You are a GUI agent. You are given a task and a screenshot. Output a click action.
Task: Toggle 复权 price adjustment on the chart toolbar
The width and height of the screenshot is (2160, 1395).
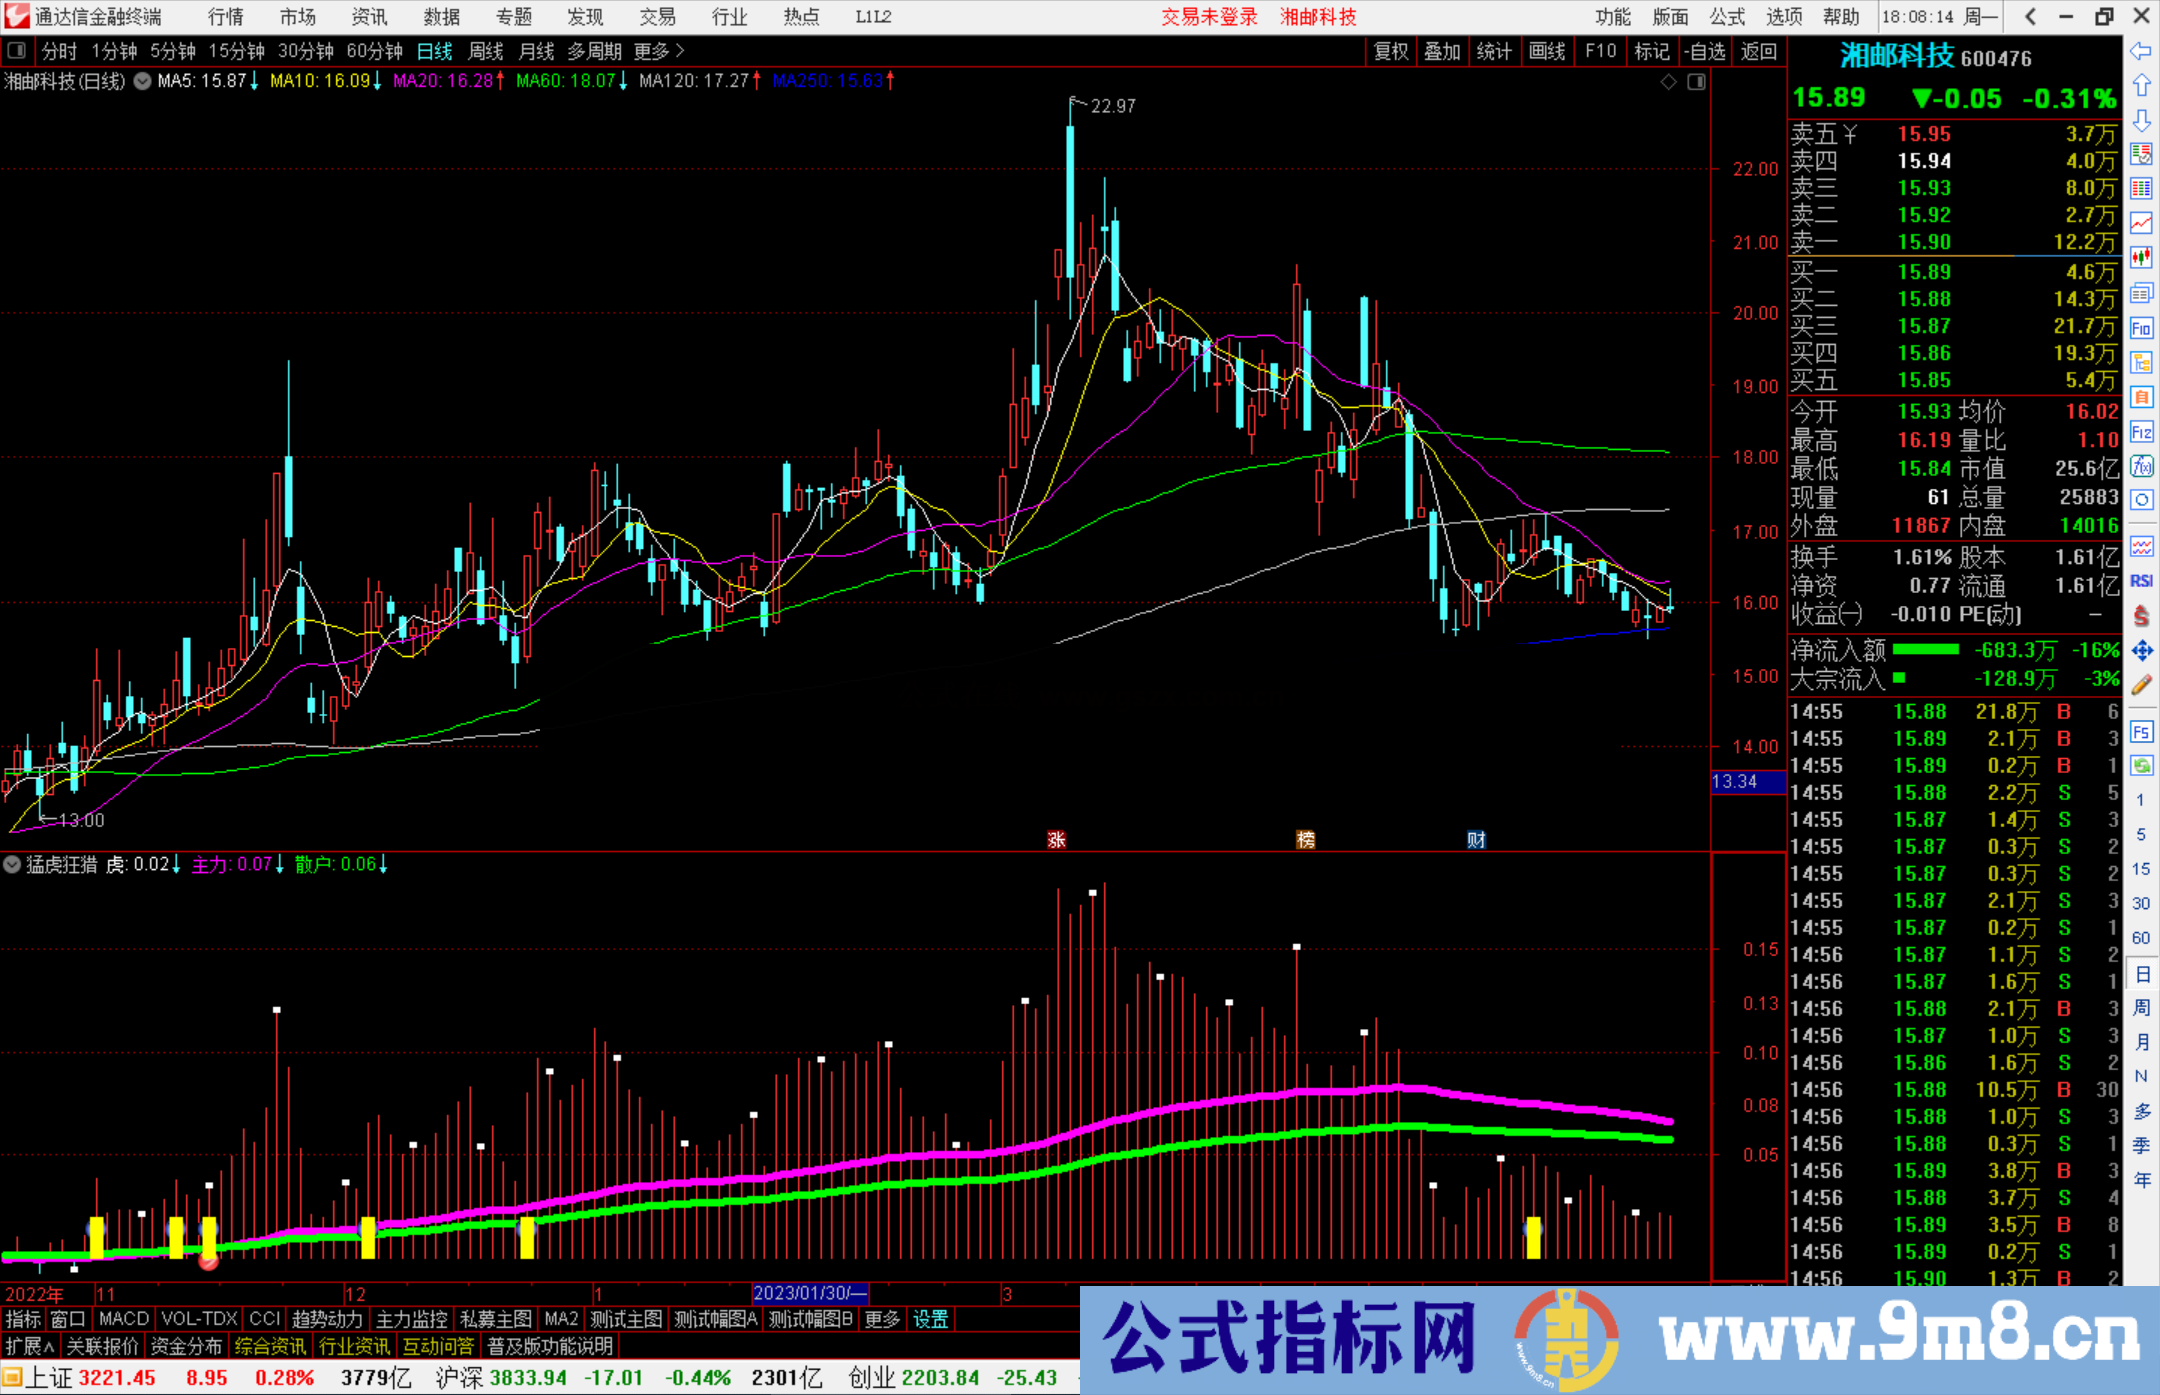coord(1391,51)
